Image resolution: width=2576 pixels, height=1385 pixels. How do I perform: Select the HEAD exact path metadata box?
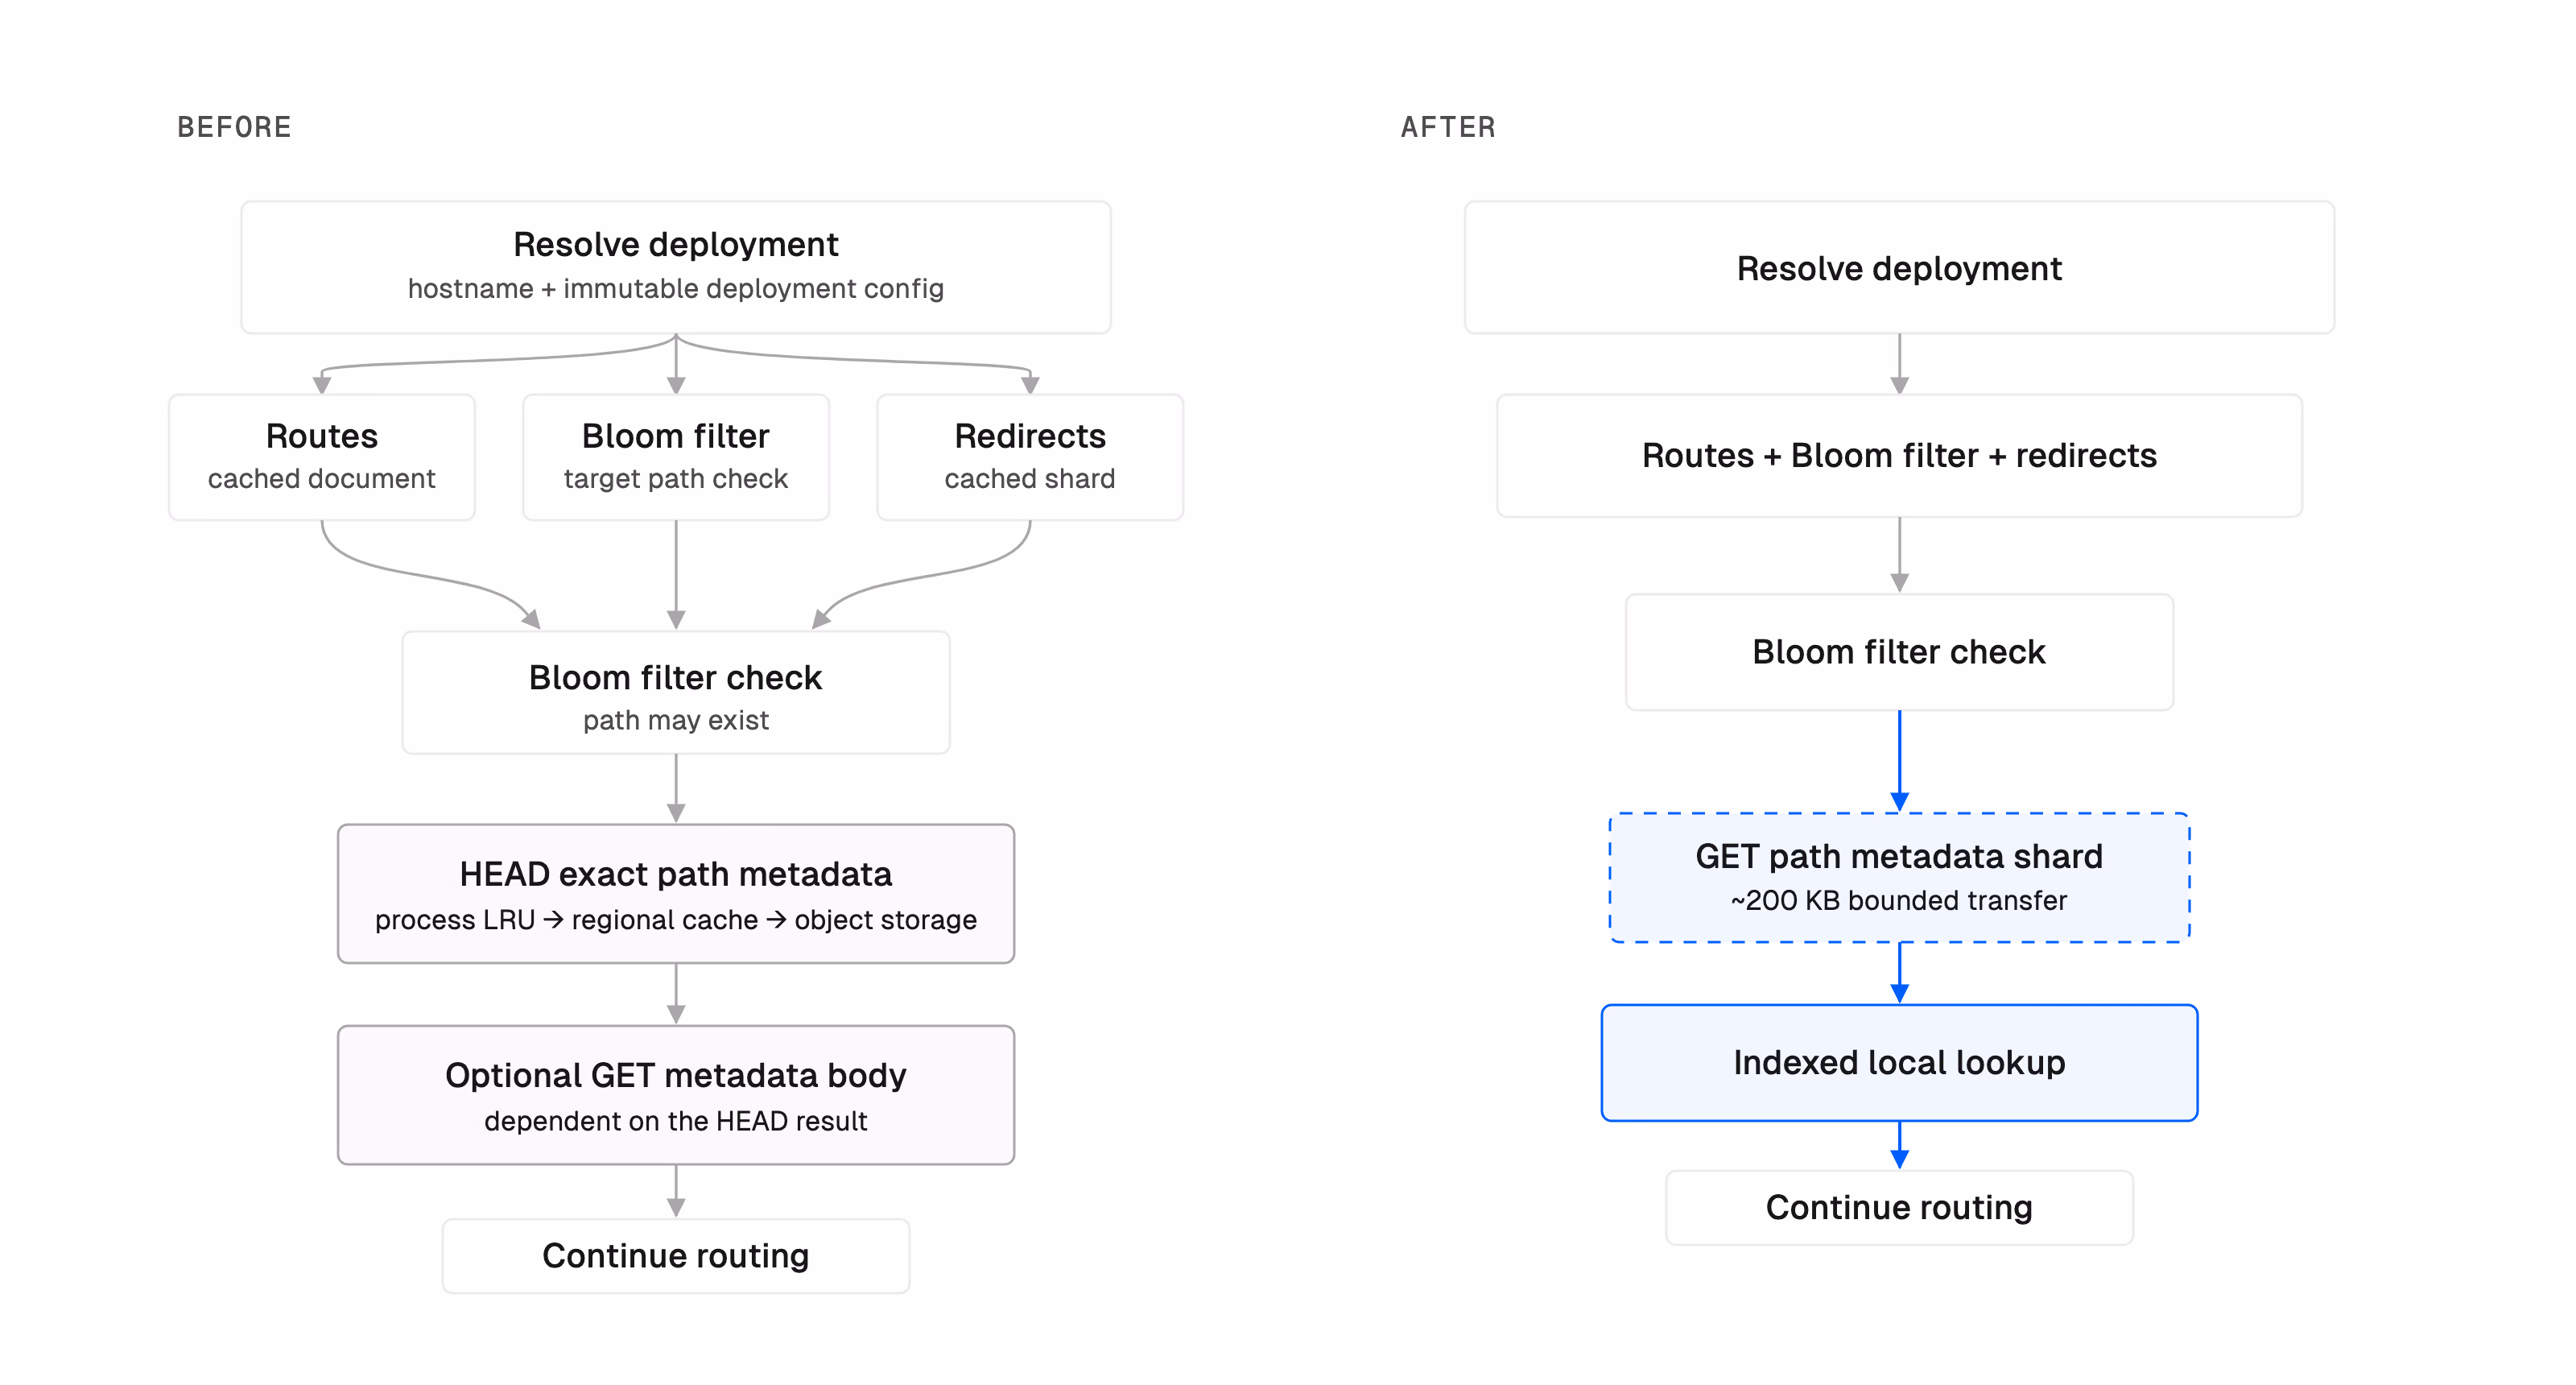click(x=676, y=894)
